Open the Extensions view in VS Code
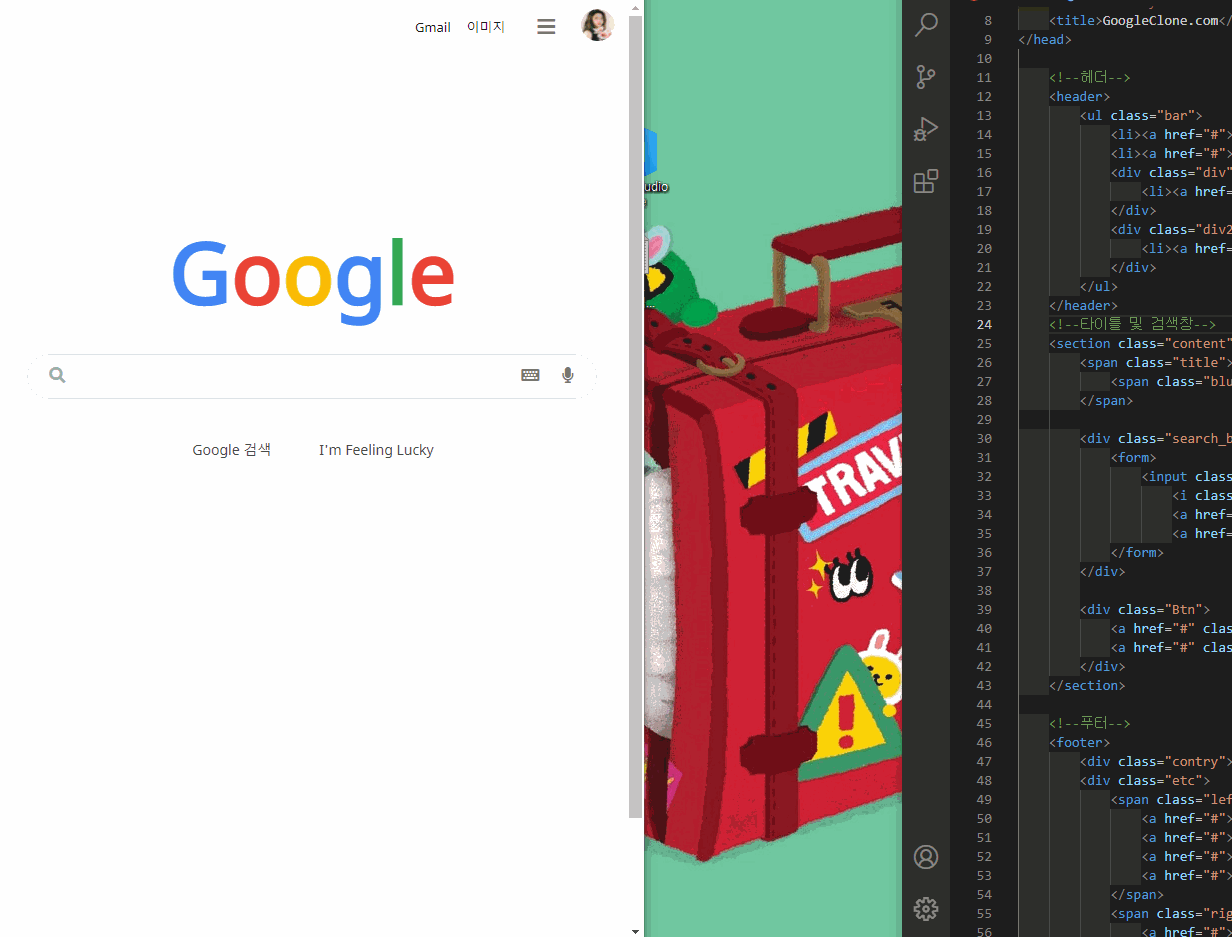Screen dimensions: 1232x937 [x=926, y=181]
